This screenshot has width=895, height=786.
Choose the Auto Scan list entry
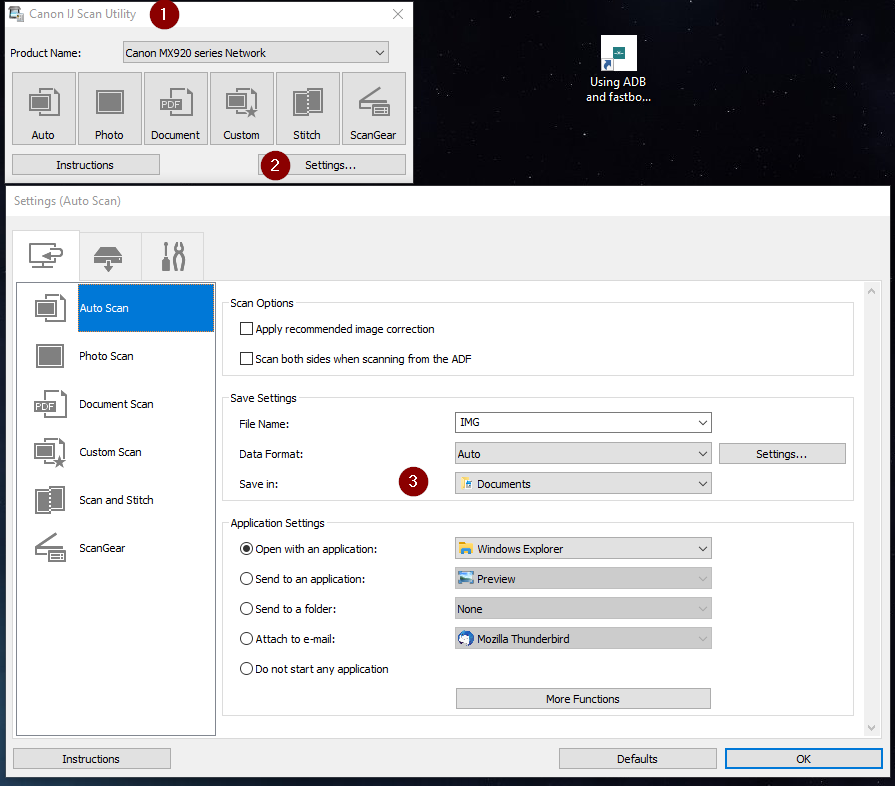(146, 308)
